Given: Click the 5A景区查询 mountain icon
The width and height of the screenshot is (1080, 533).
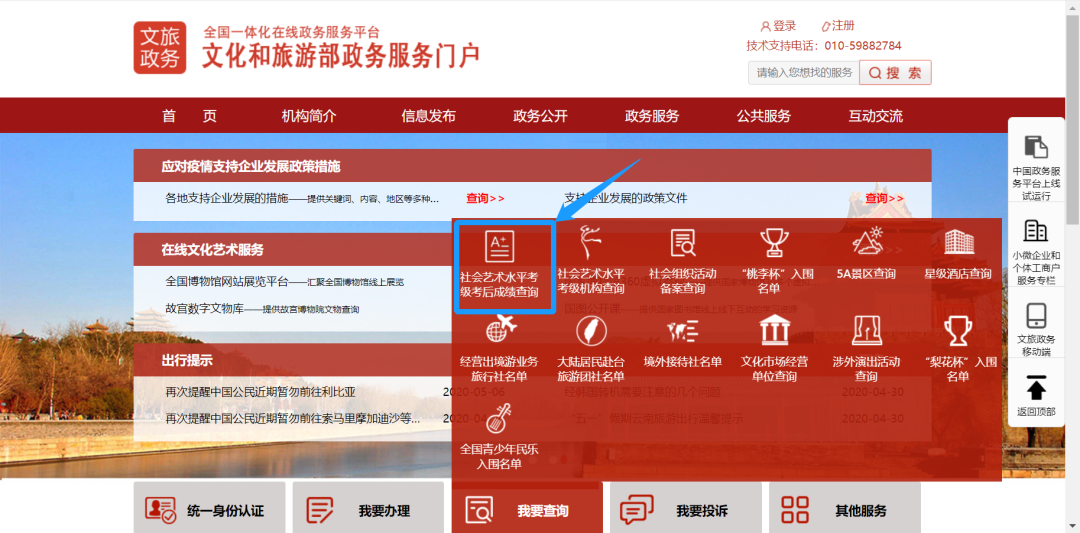Looking at the screenshot, I should 866,242.
